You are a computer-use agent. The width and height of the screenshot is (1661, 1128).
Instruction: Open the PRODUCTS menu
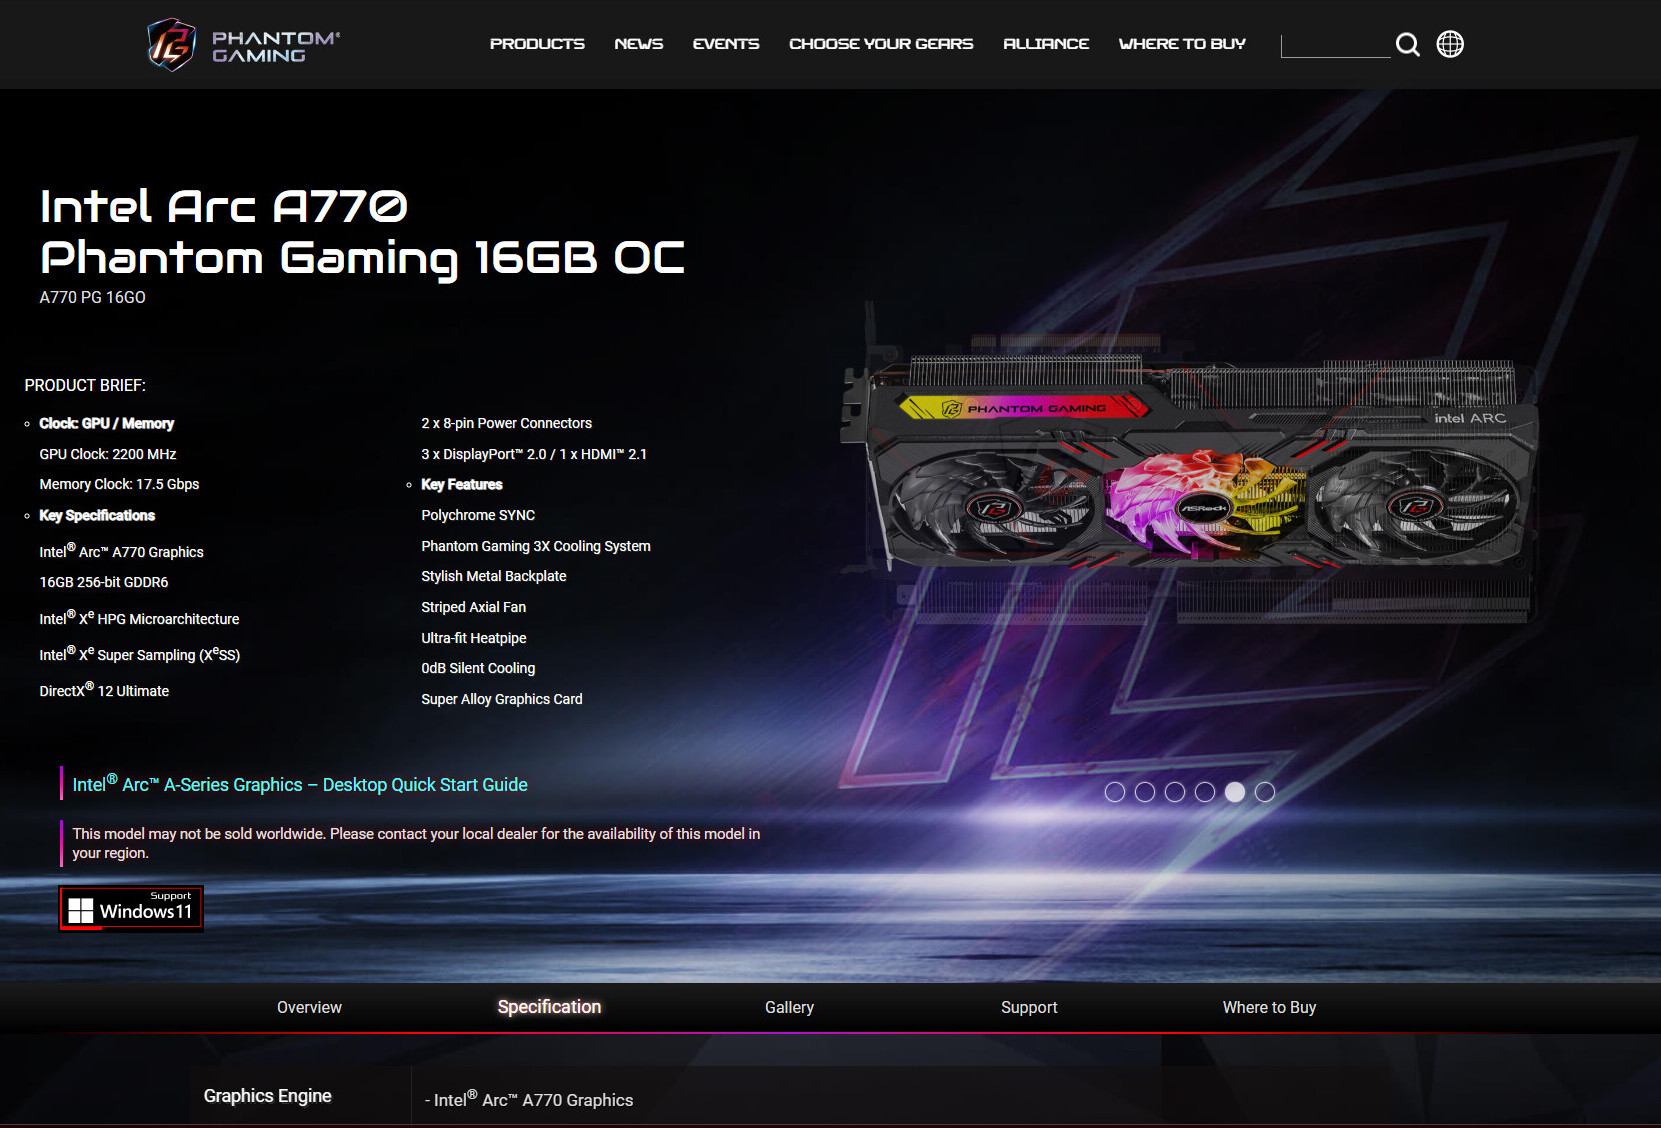(537, 44)
